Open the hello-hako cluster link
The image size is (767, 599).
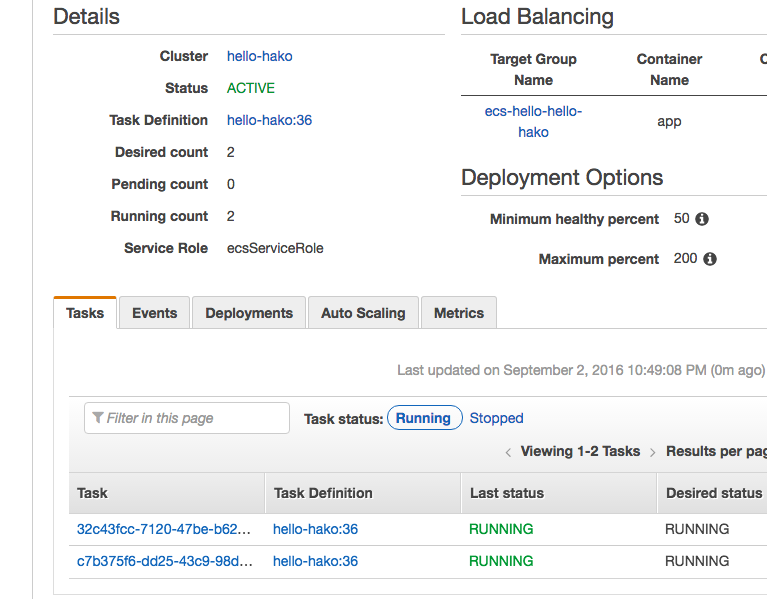[260, 56]
